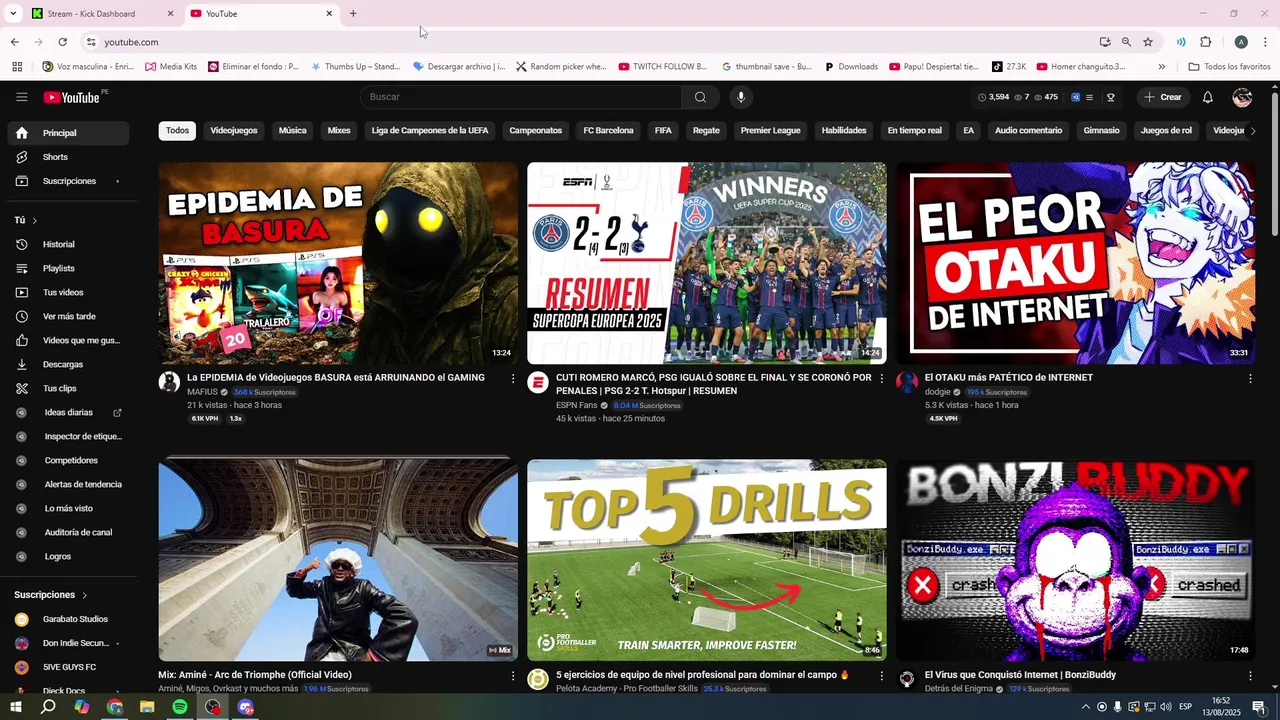Open Ver más tarde in the sidebar
Image resolution: width=1280 pixels, height=720 pixels.
(x=68, y=316)
